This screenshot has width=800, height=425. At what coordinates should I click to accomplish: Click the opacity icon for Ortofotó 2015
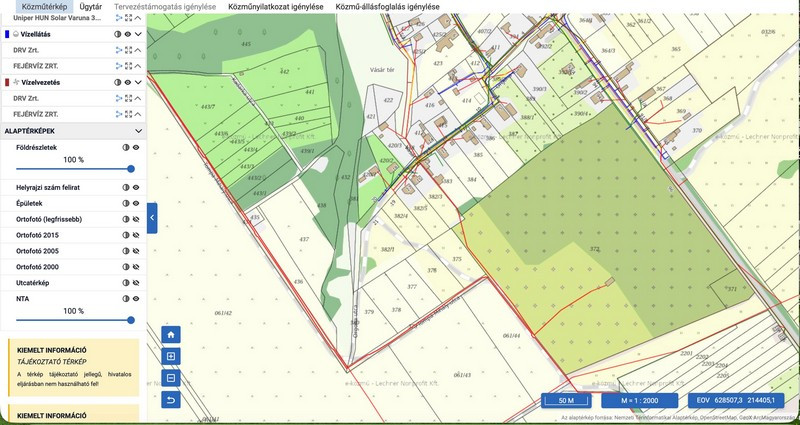127,235
